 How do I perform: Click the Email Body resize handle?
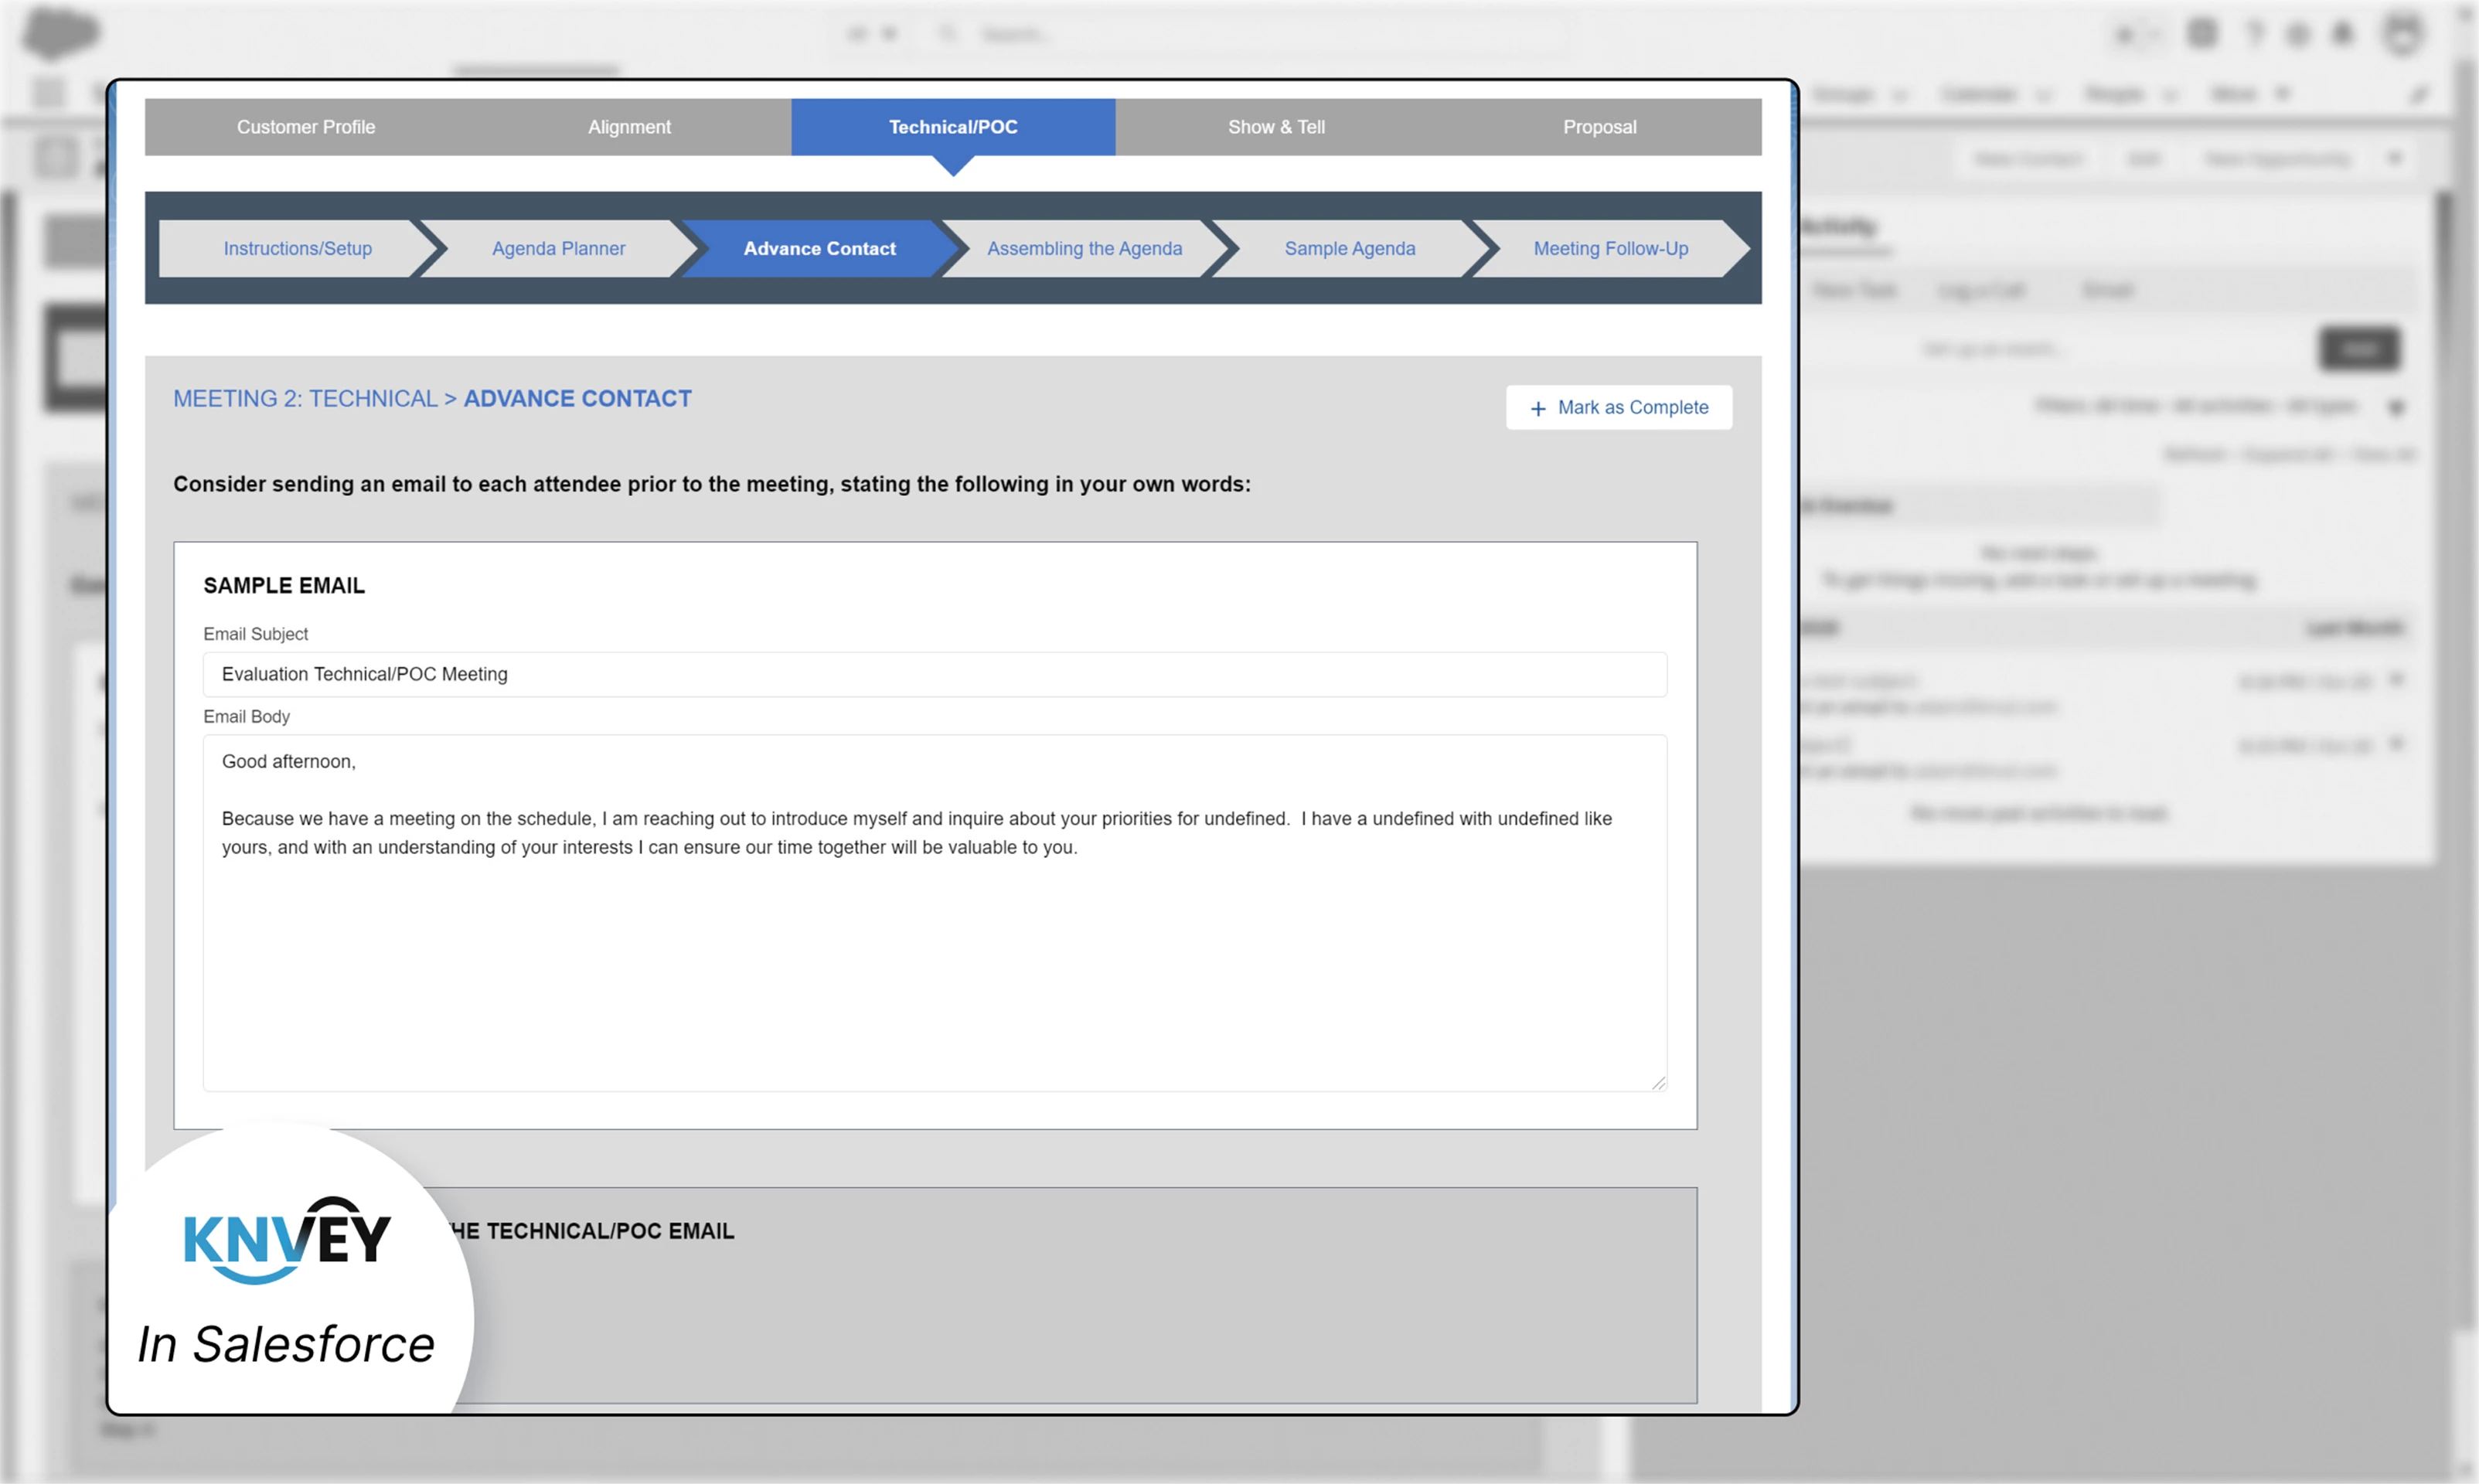tap(1658, 1083)
